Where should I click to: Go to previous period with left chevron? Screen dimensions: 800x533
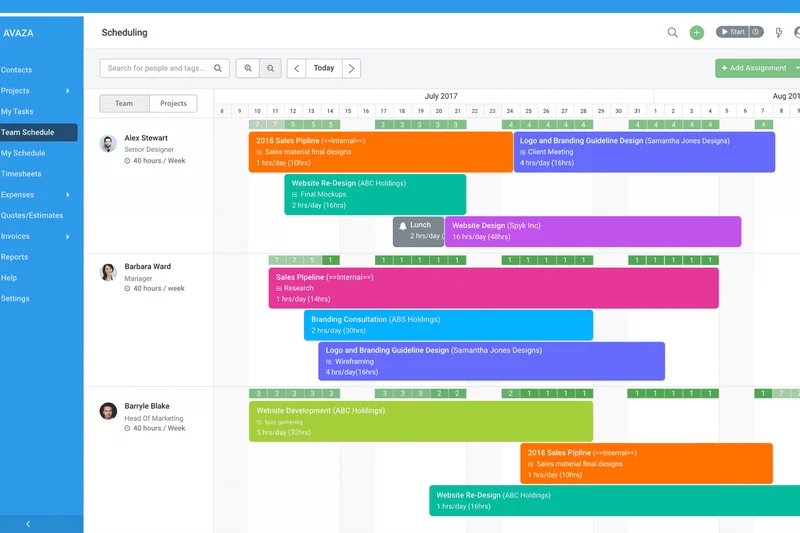[x=296, y=68]
